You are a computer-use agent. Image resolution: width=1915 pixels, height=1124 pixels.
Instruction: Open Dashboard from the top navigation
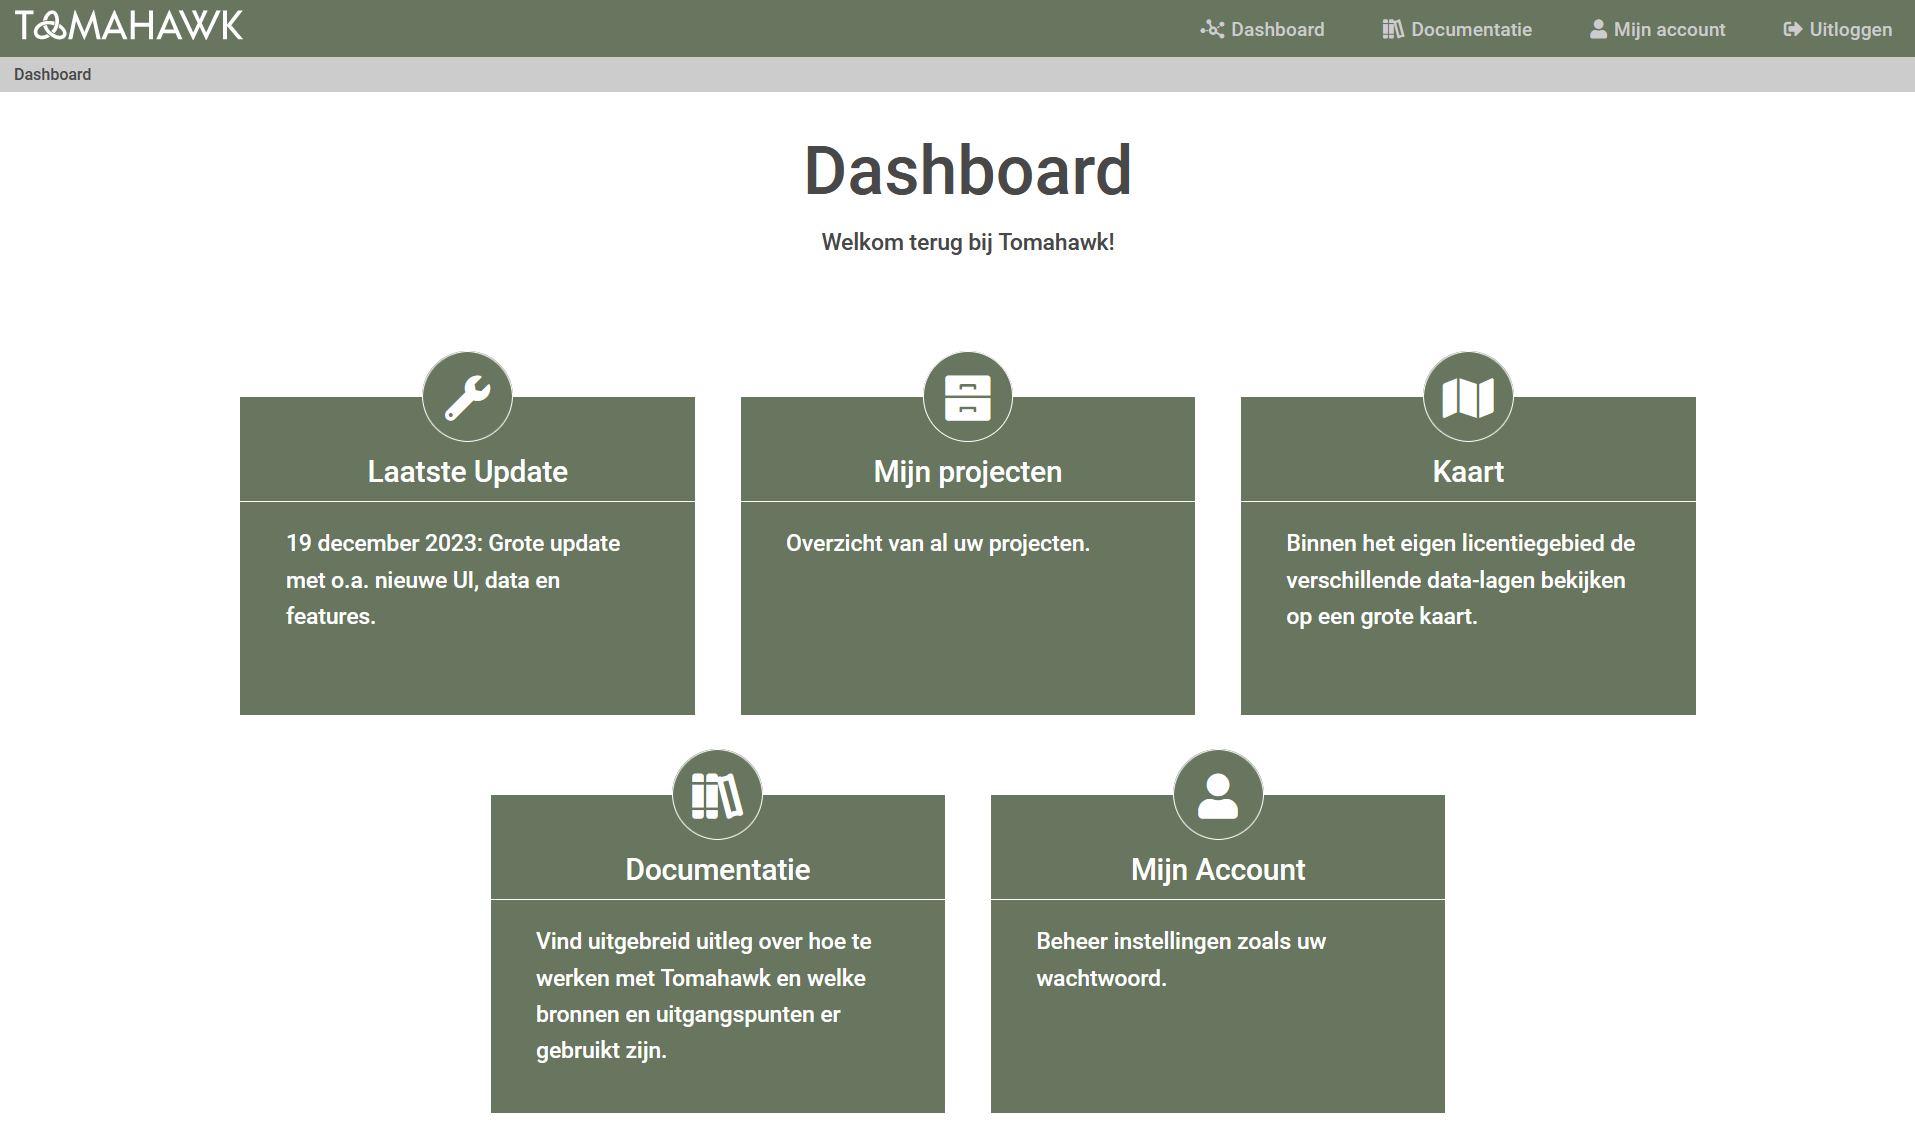(x=1262, y=29)
